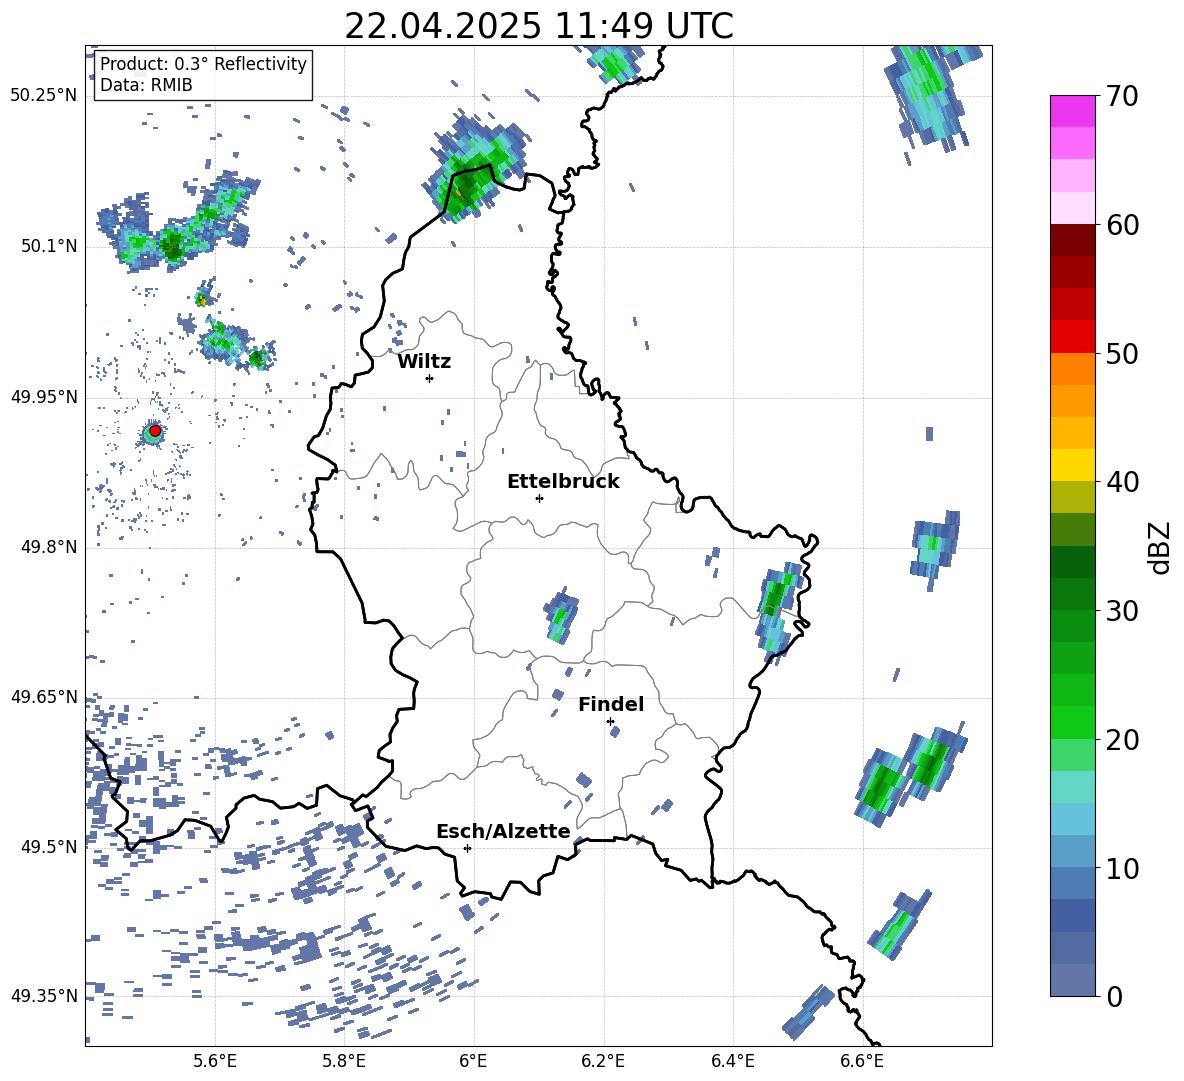Click the Ettelbruck city label
The height and width of the screenshot is (1081, 1184).
click(x=563, y=482)
